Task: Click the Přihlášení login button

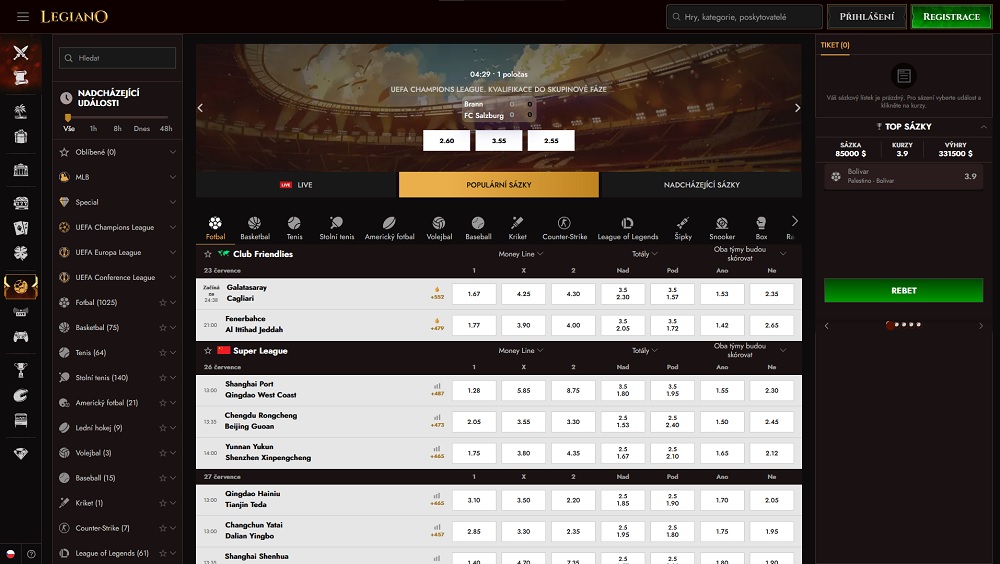Action: (866, 17)
